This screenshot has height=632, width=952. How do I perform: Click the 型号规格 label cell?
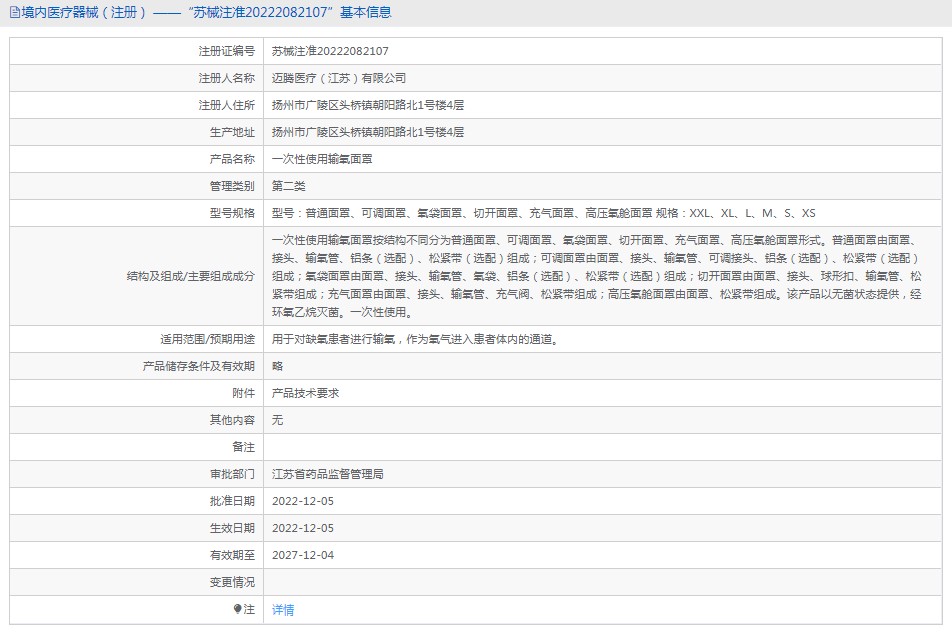137,213
